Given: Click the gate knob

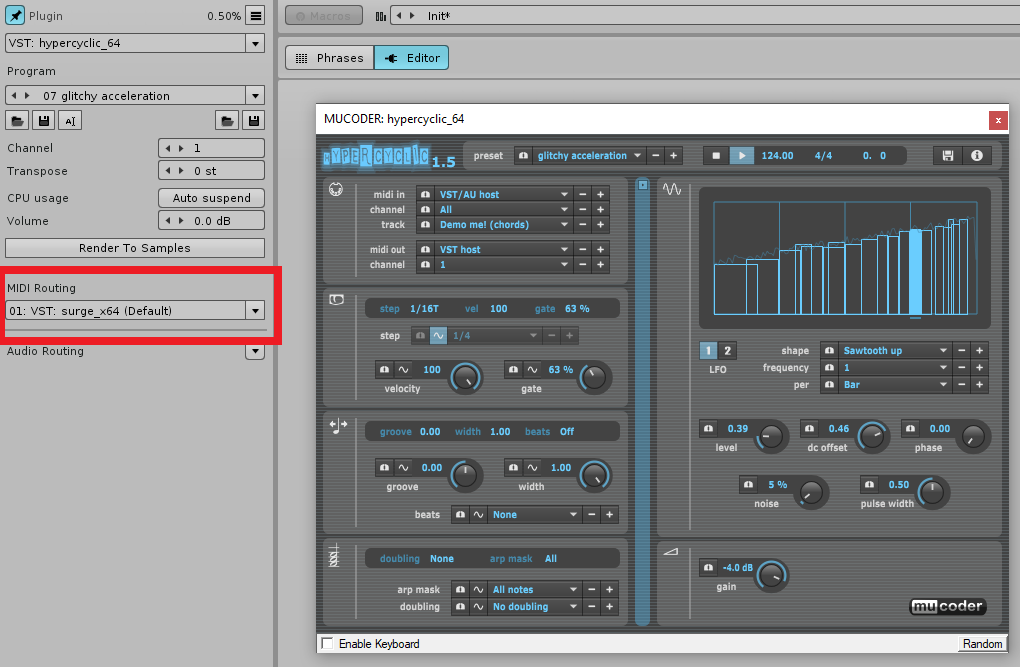Looking at the screenshot, I should pyautogui.click(x=594, y=377).
